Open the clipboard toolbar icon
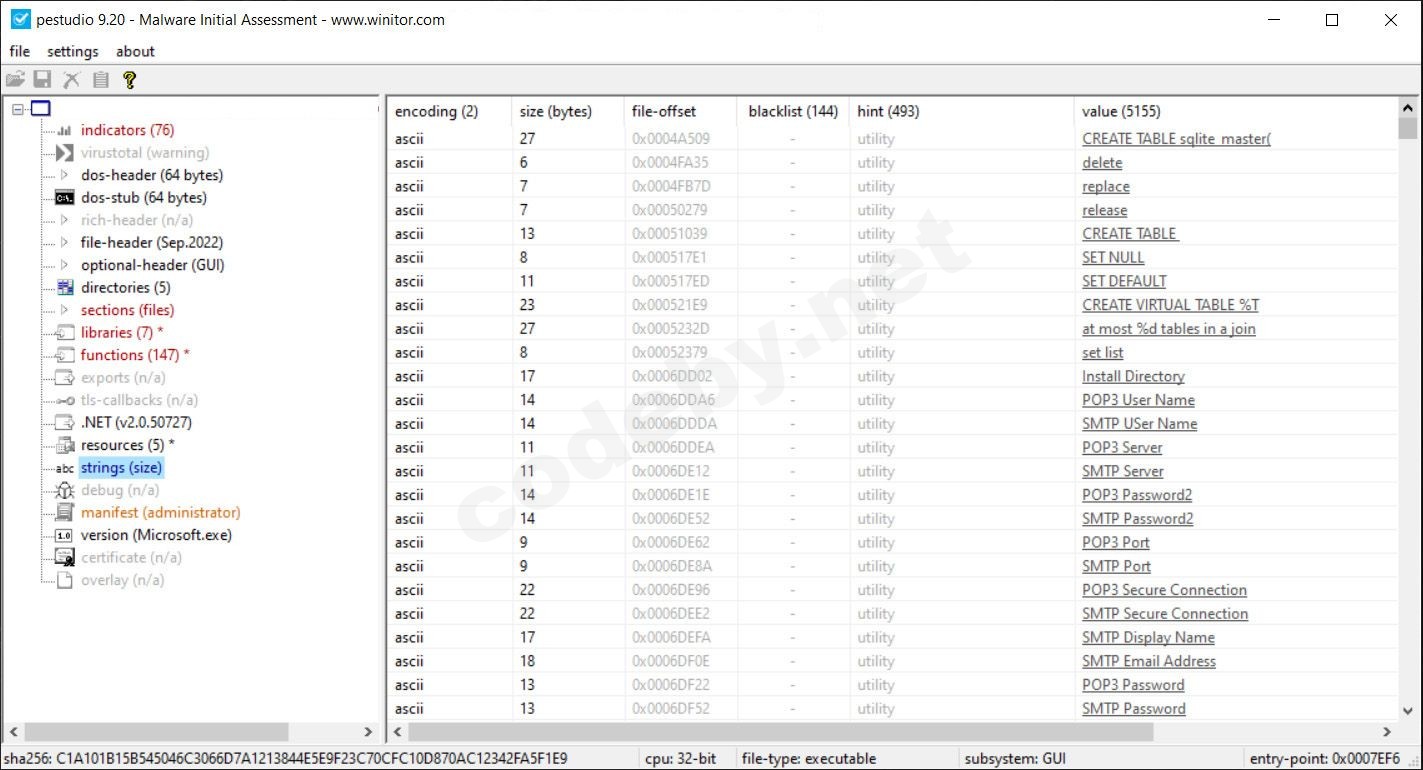Screen dimensions: 1423x770 pyautogui.click(x=100, y=79)
